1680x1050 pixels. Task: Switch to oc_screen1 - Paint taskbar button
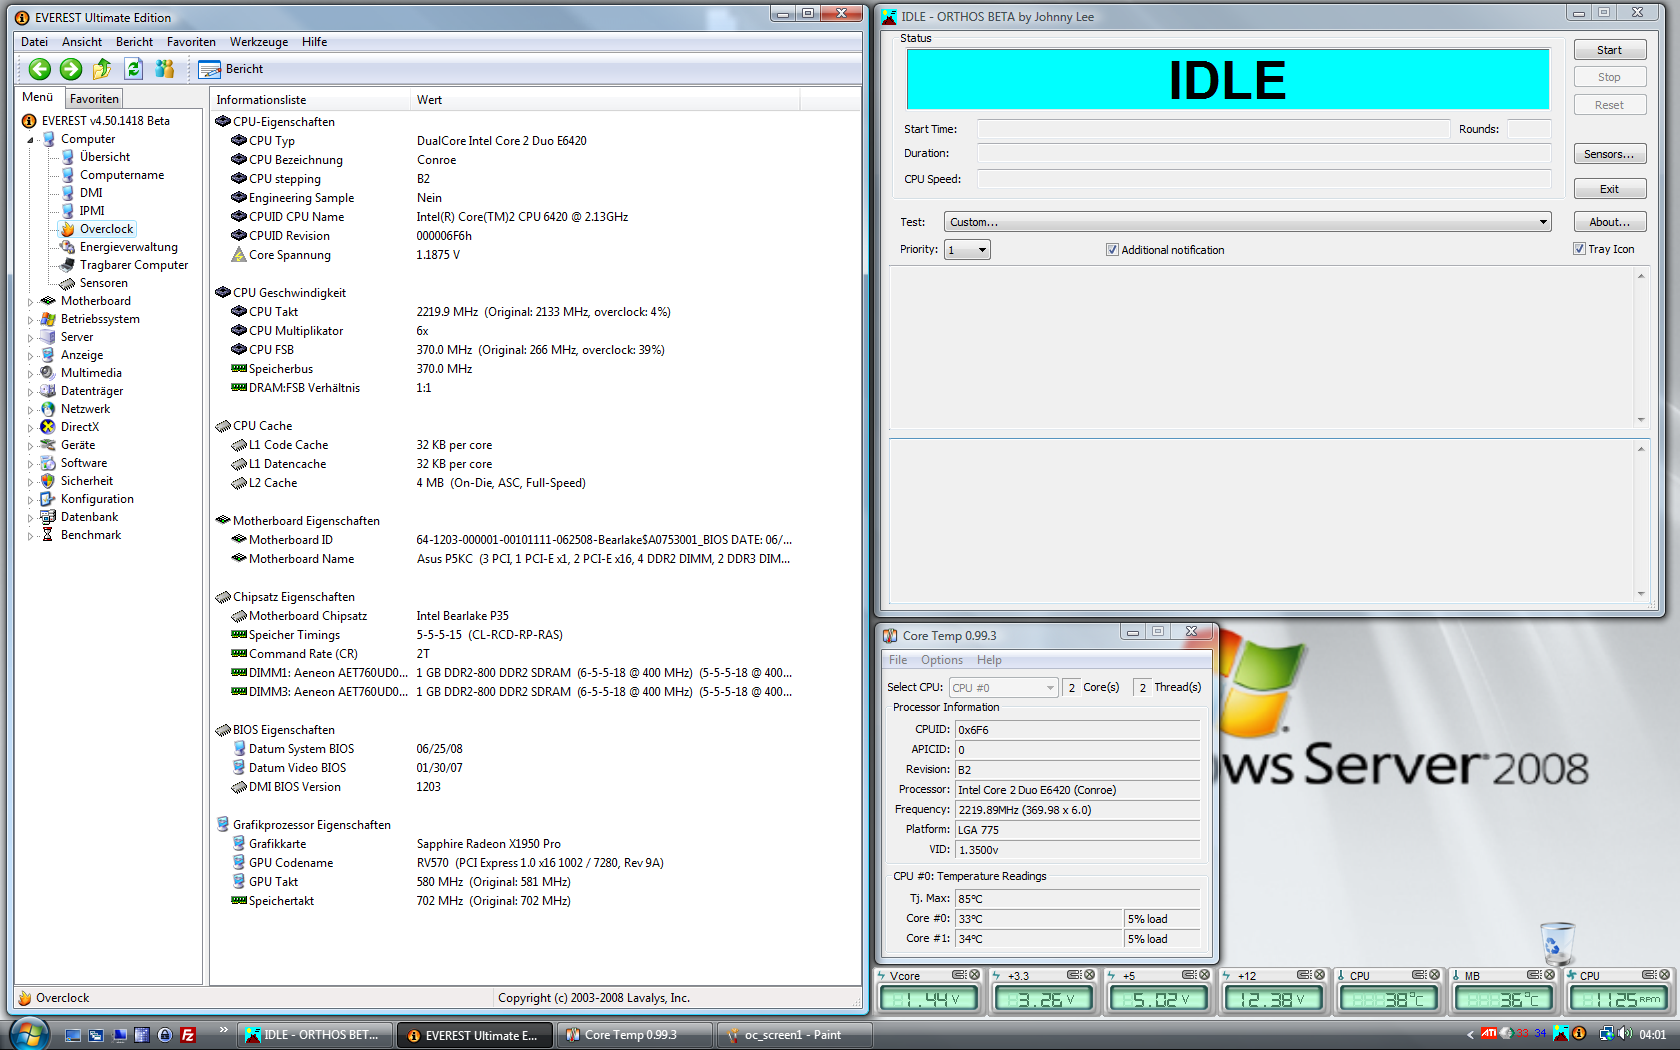coord(795,1035)
